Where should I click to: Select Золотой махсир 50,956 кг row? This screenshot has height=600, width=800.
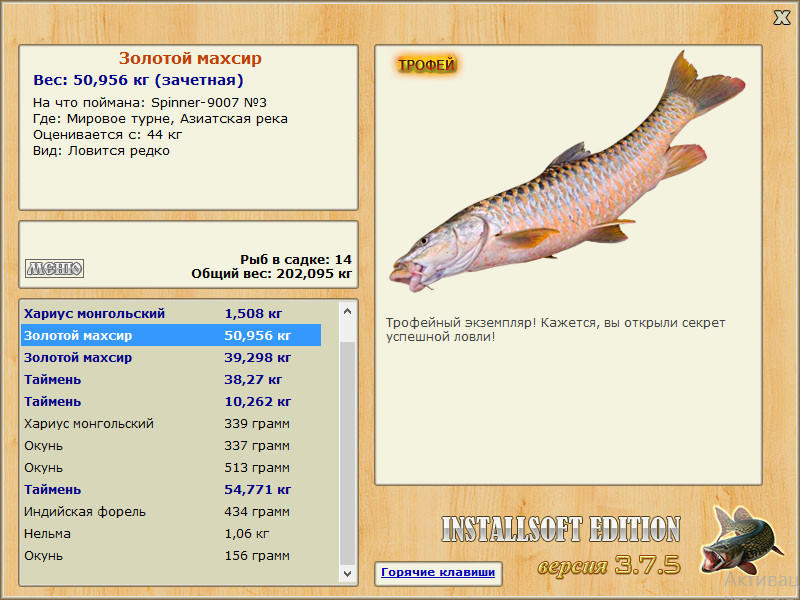click(x=171, y=335)
